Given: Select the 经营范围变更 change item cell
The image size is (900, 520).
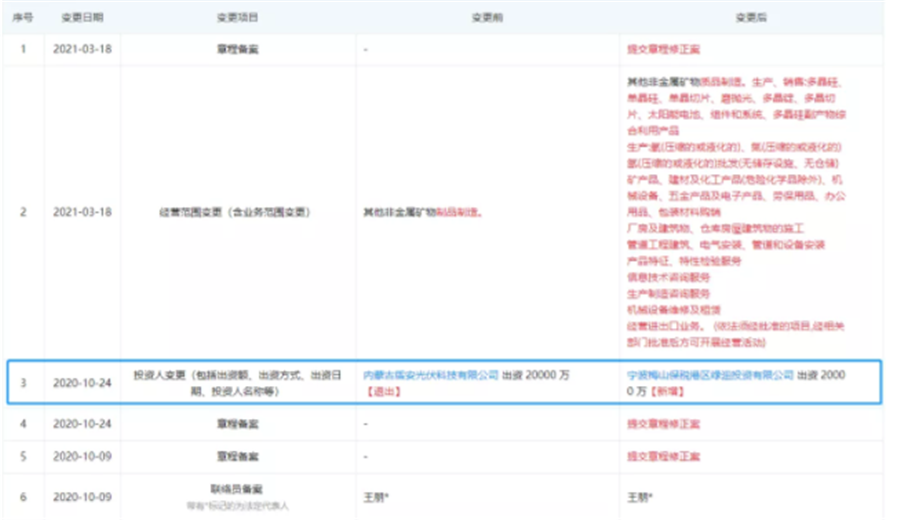Looking at the screenshot, I should pyautogui.click(x=237, y=212).
